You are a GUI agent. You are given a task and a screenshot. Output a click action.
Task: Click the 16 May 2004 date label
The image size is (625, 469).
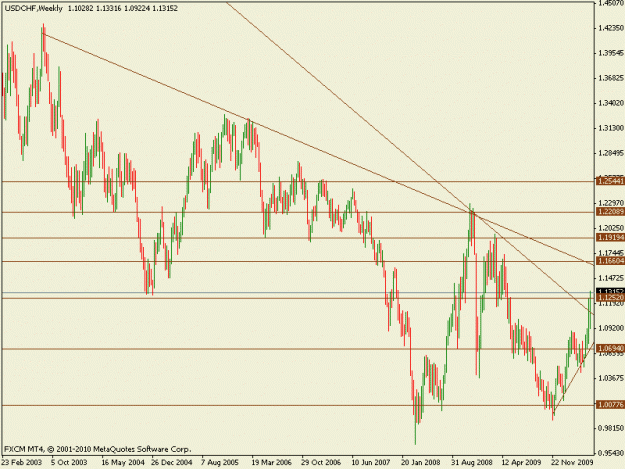(x=123, y=463)
